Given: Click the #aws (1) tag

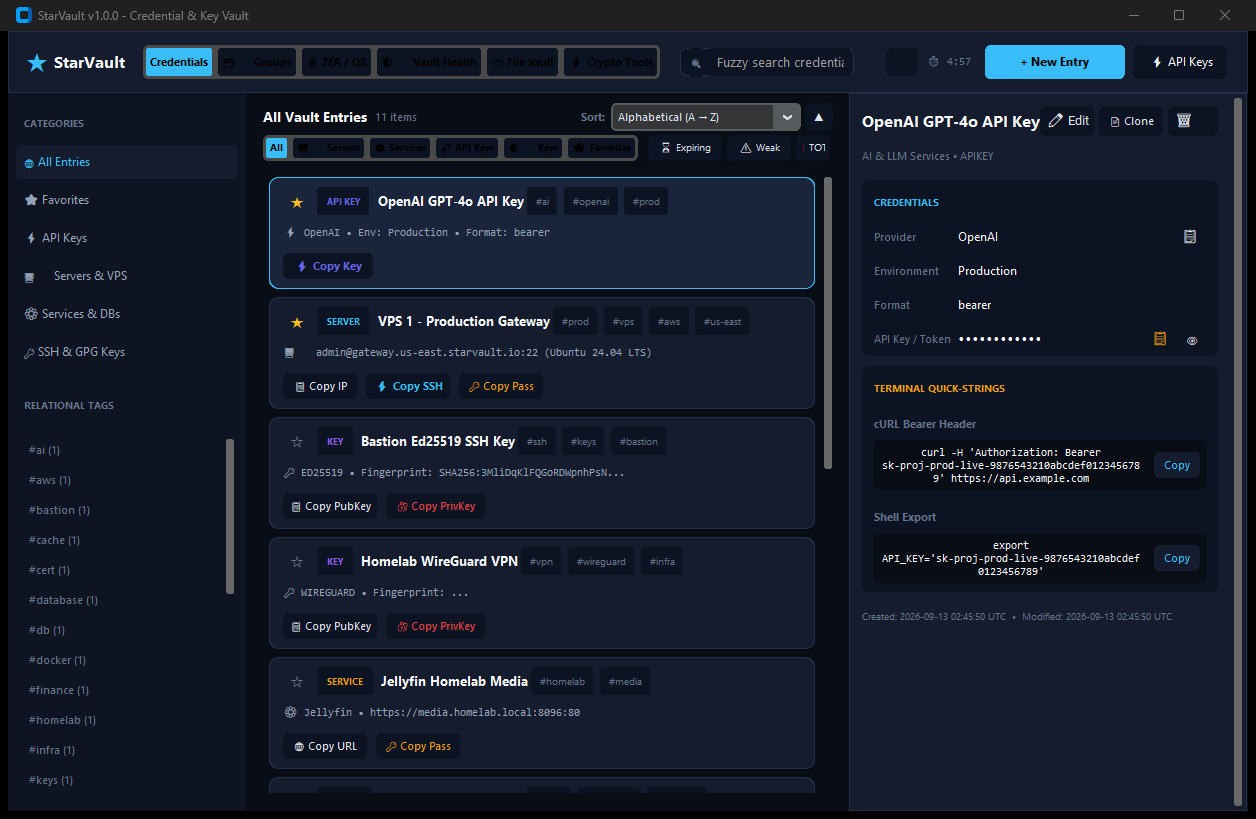Looking at the screenshot, I should [x=50, y=480].
